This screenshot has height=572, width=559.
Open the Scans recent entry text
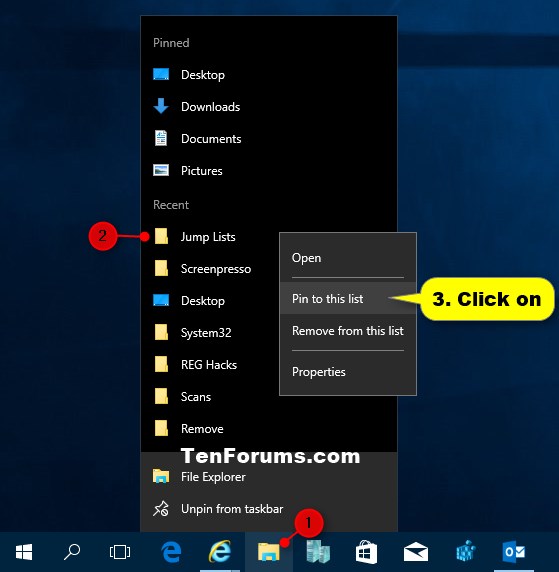click(196, 397)
